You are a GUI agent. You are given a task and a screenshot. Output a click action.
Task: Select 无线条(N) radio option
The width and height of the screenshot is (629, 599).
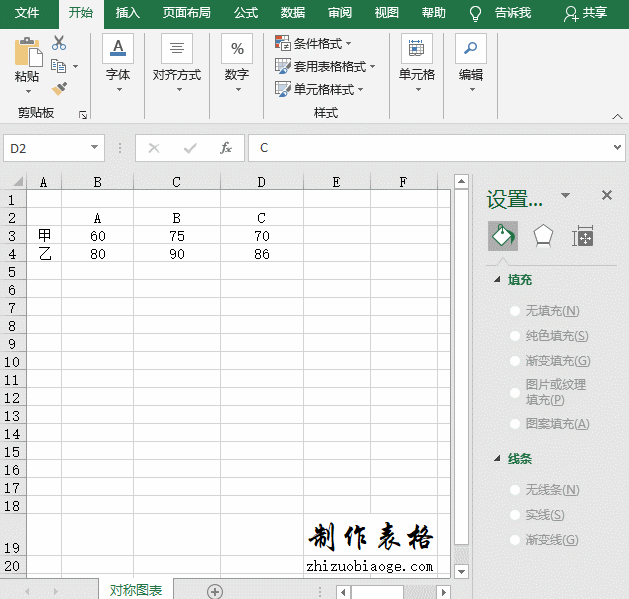(x=515, y=490)
